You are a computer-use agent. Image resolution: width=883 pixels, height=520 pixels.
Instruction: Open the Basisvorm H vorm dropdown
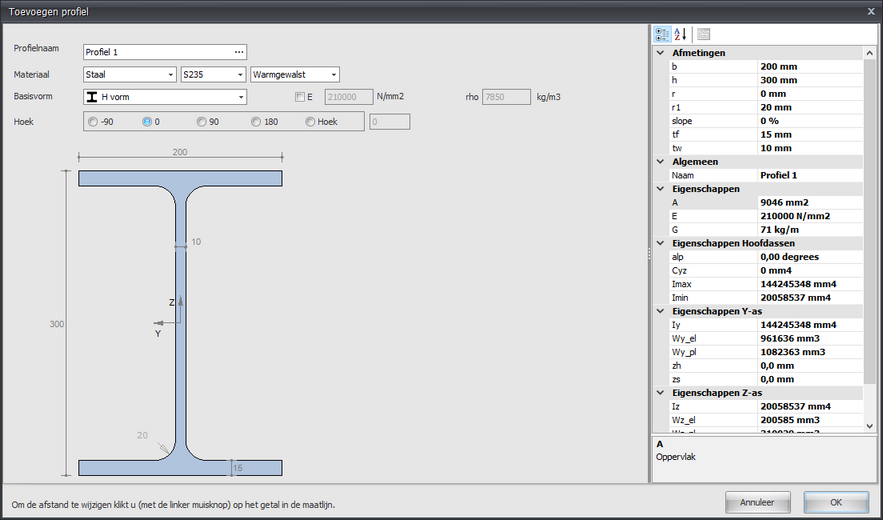pos(241,97)
